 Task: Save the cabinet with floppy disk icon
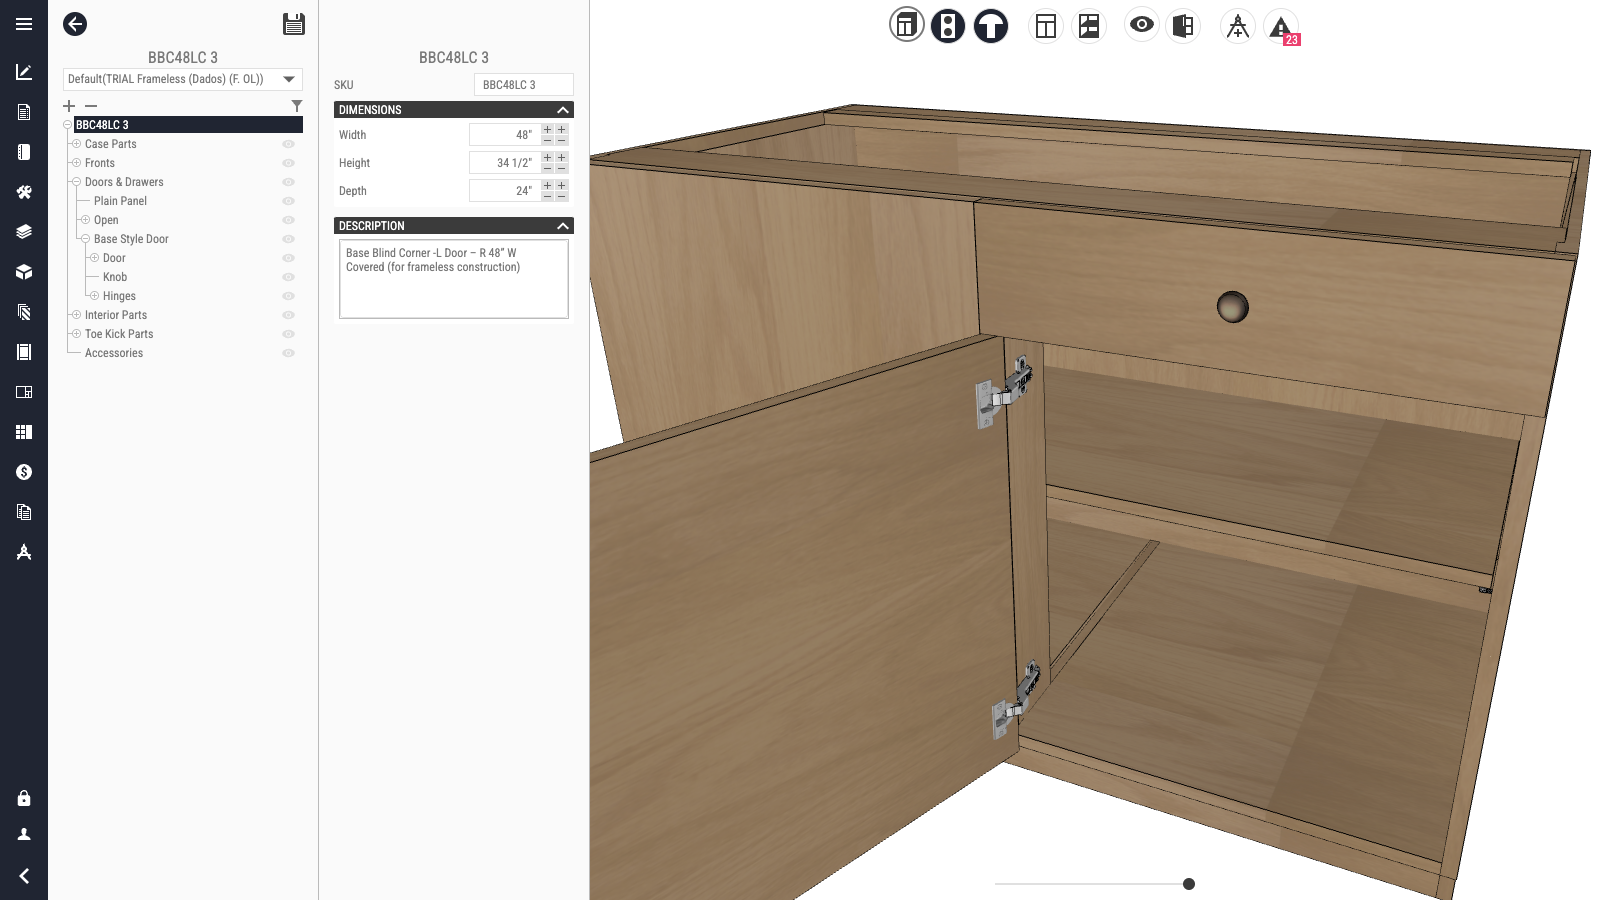(294, 24)
